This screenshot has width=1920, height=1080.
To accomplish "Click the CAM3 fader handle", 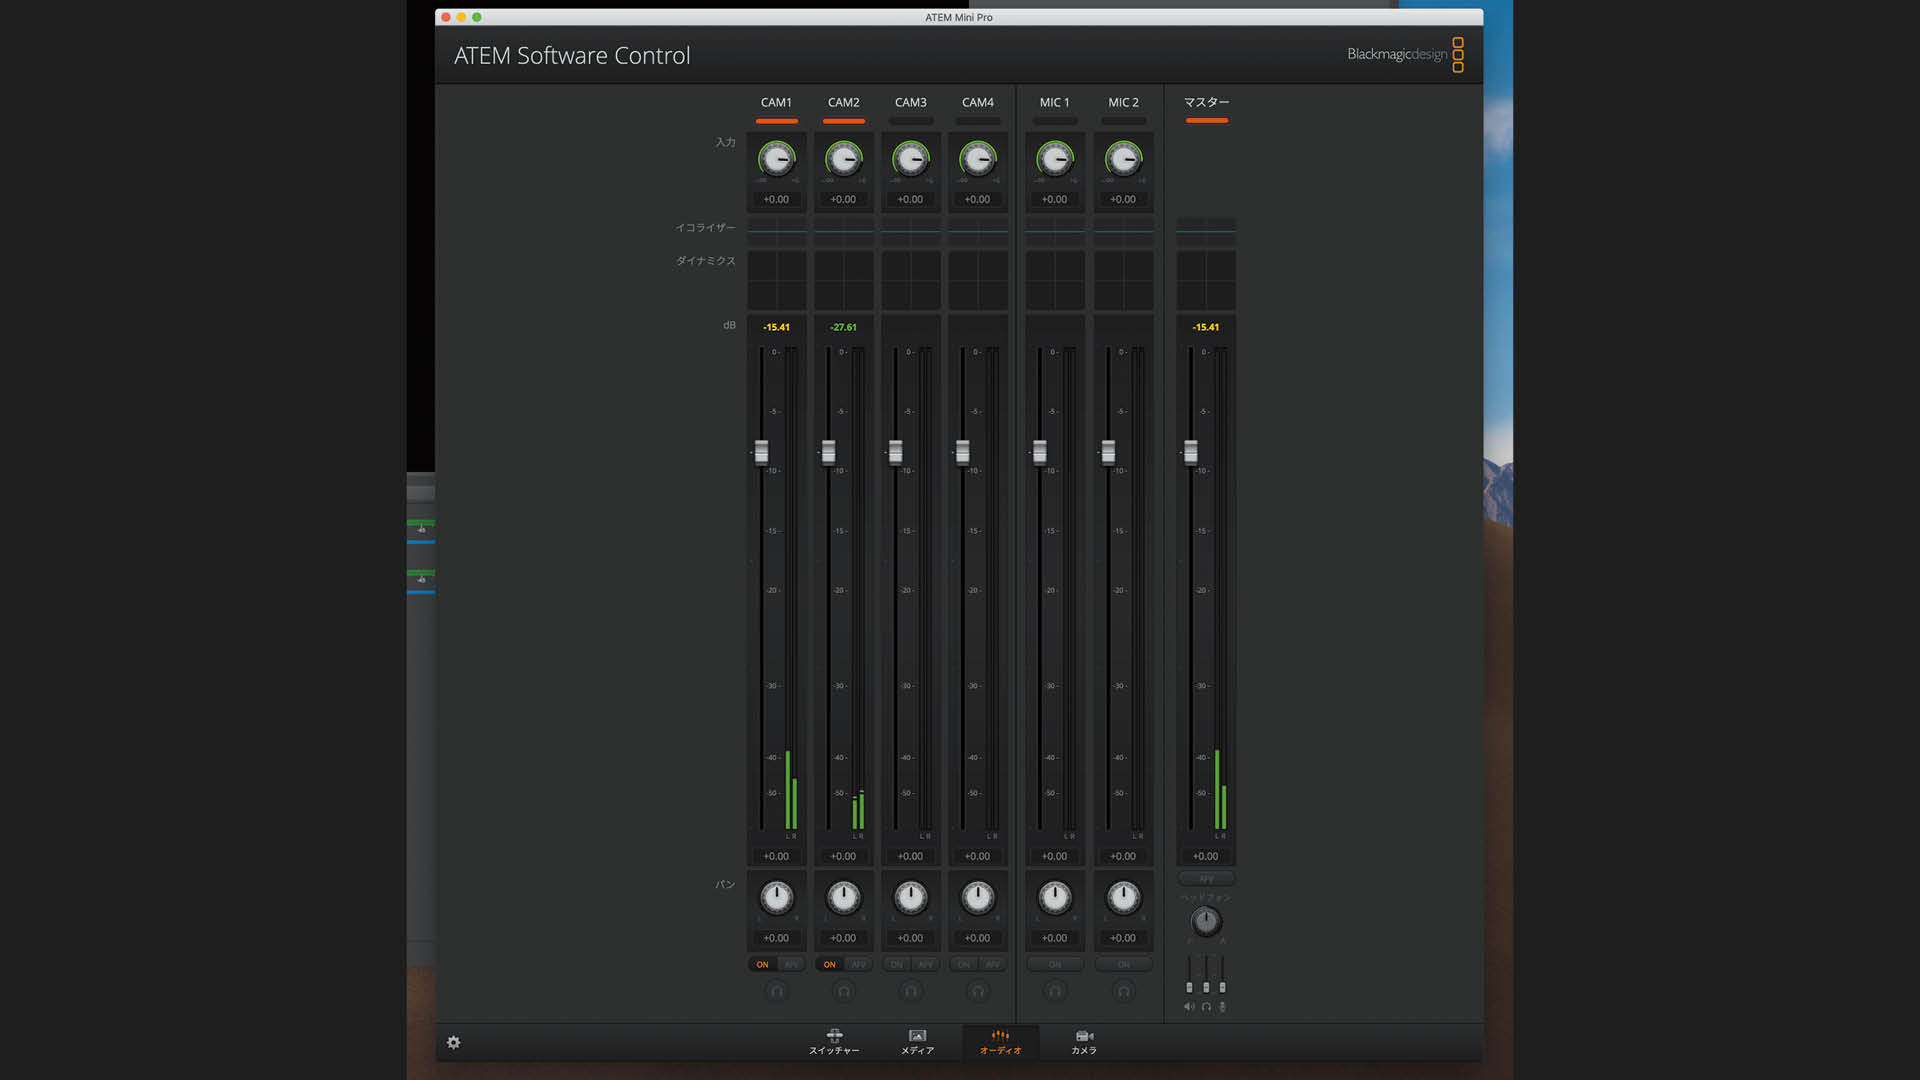I will point(895,452).
